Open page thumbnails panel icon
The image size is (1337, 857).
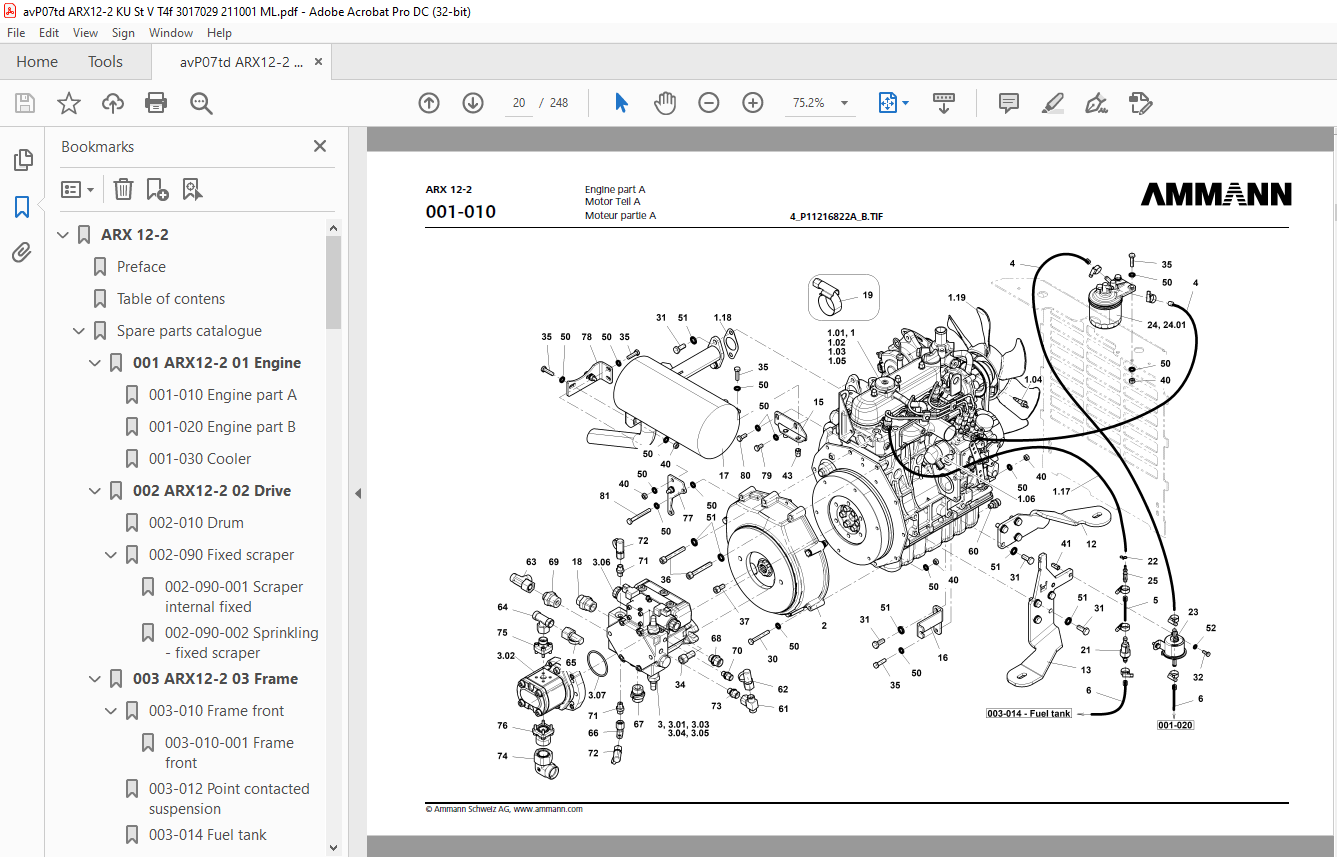coord(22,160)
